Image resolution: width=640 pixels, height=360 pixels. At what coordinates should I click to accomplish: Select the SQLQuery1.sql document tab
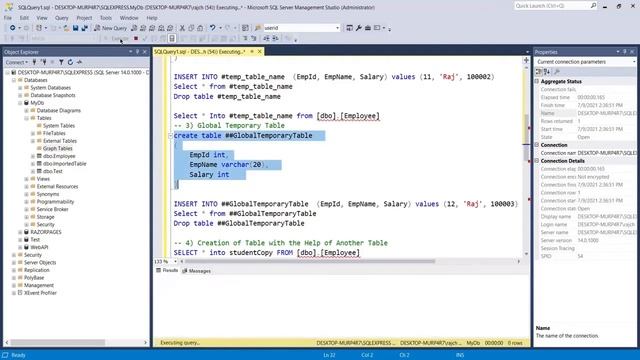coord(200,52)
